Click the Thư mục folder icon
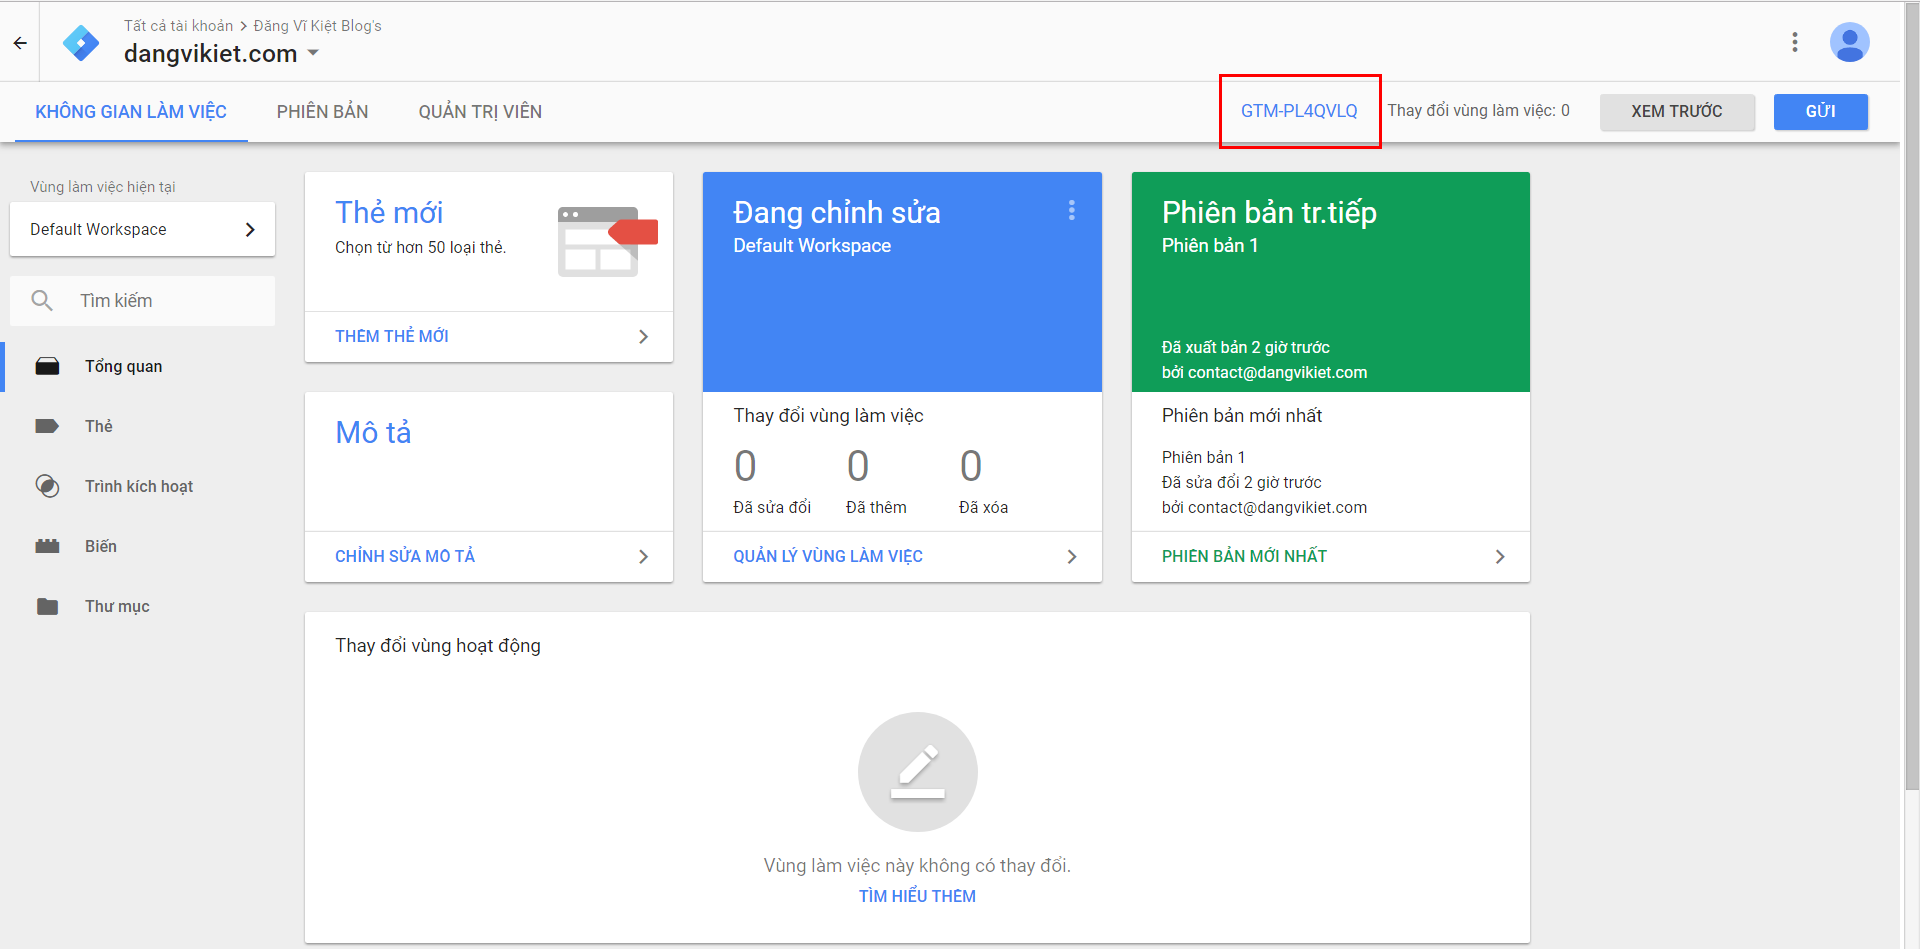Viewport: 1920px width, 949px height. tap(47, 606)
